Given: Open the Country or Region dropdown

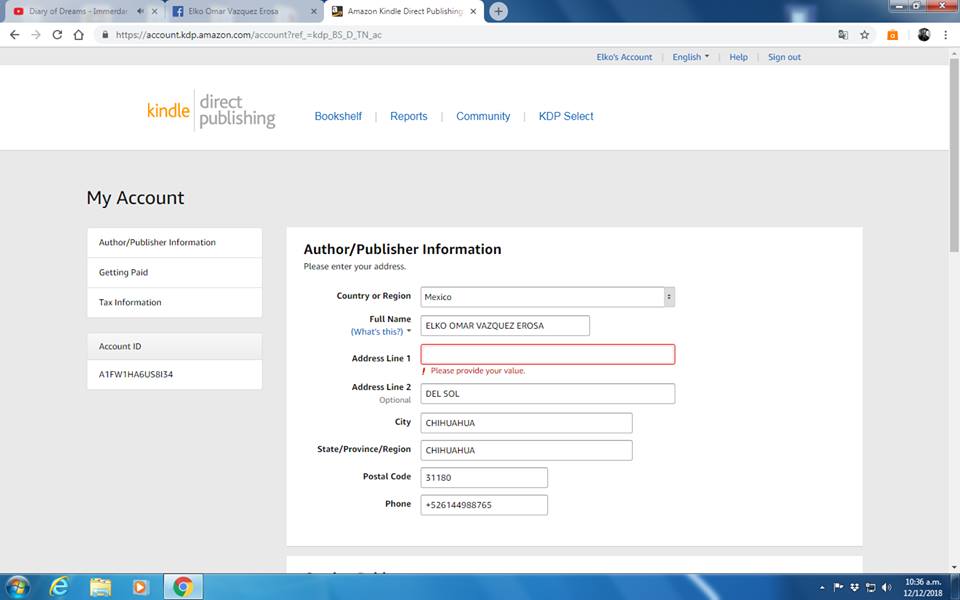Looking at the screenshot, I should point(547,297).
